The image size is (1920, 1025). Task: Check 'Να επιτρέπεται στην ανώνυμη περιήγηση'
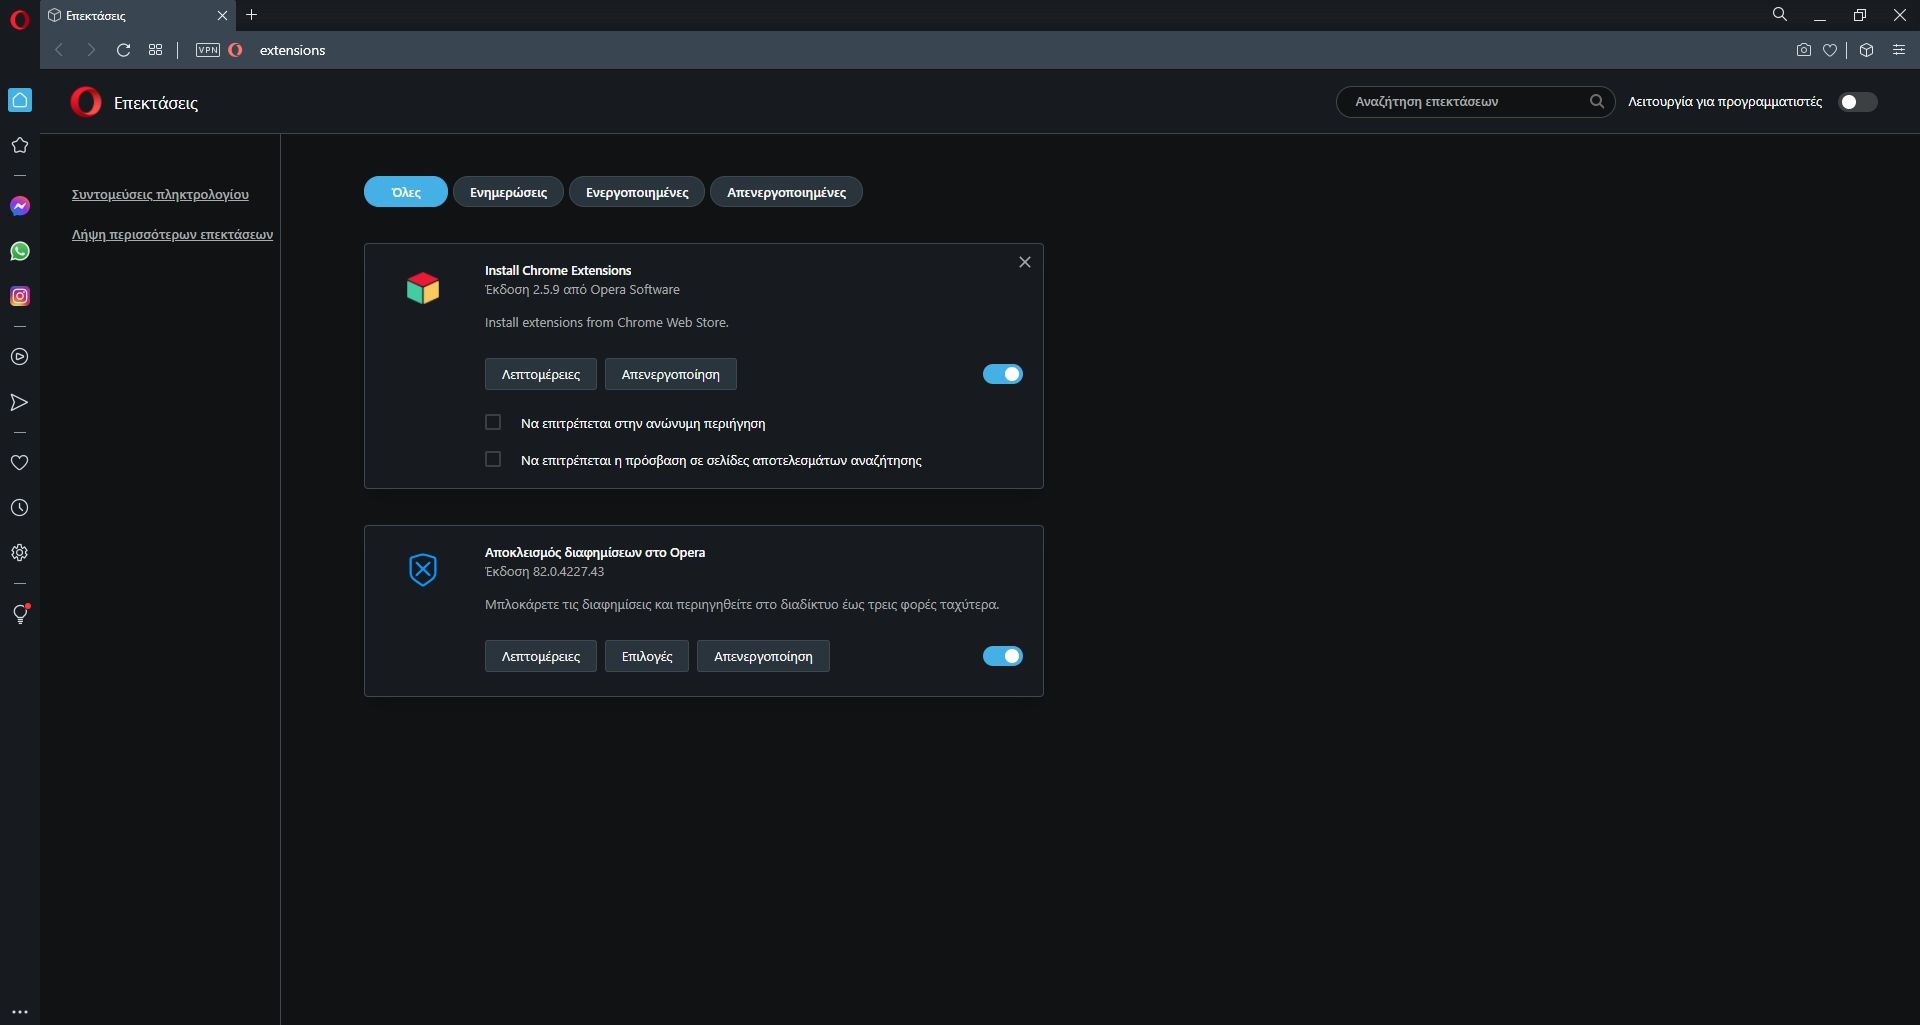coord(493,423)
